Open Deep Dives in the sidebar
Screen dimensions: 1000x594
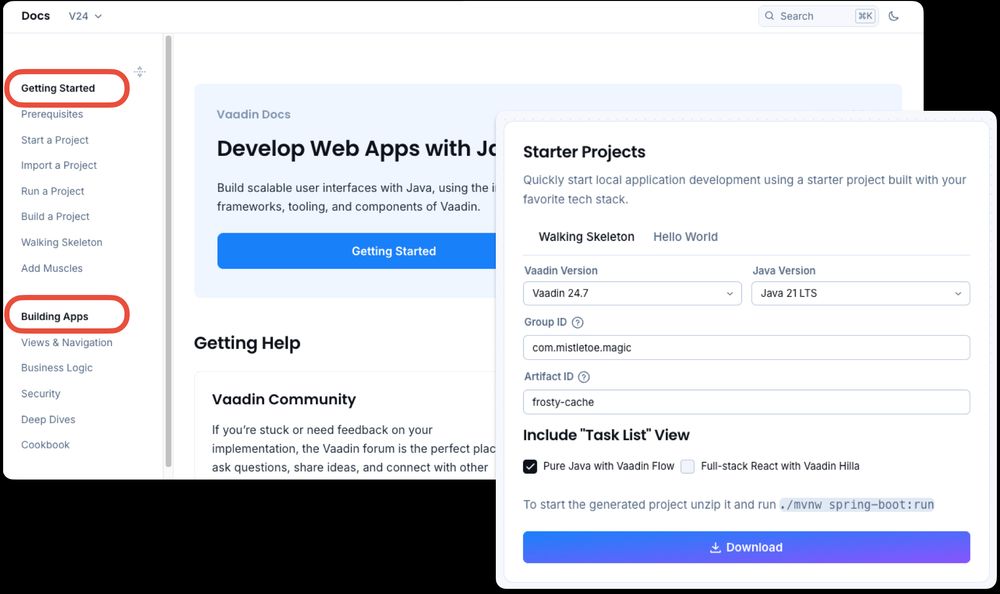[48, 419]
